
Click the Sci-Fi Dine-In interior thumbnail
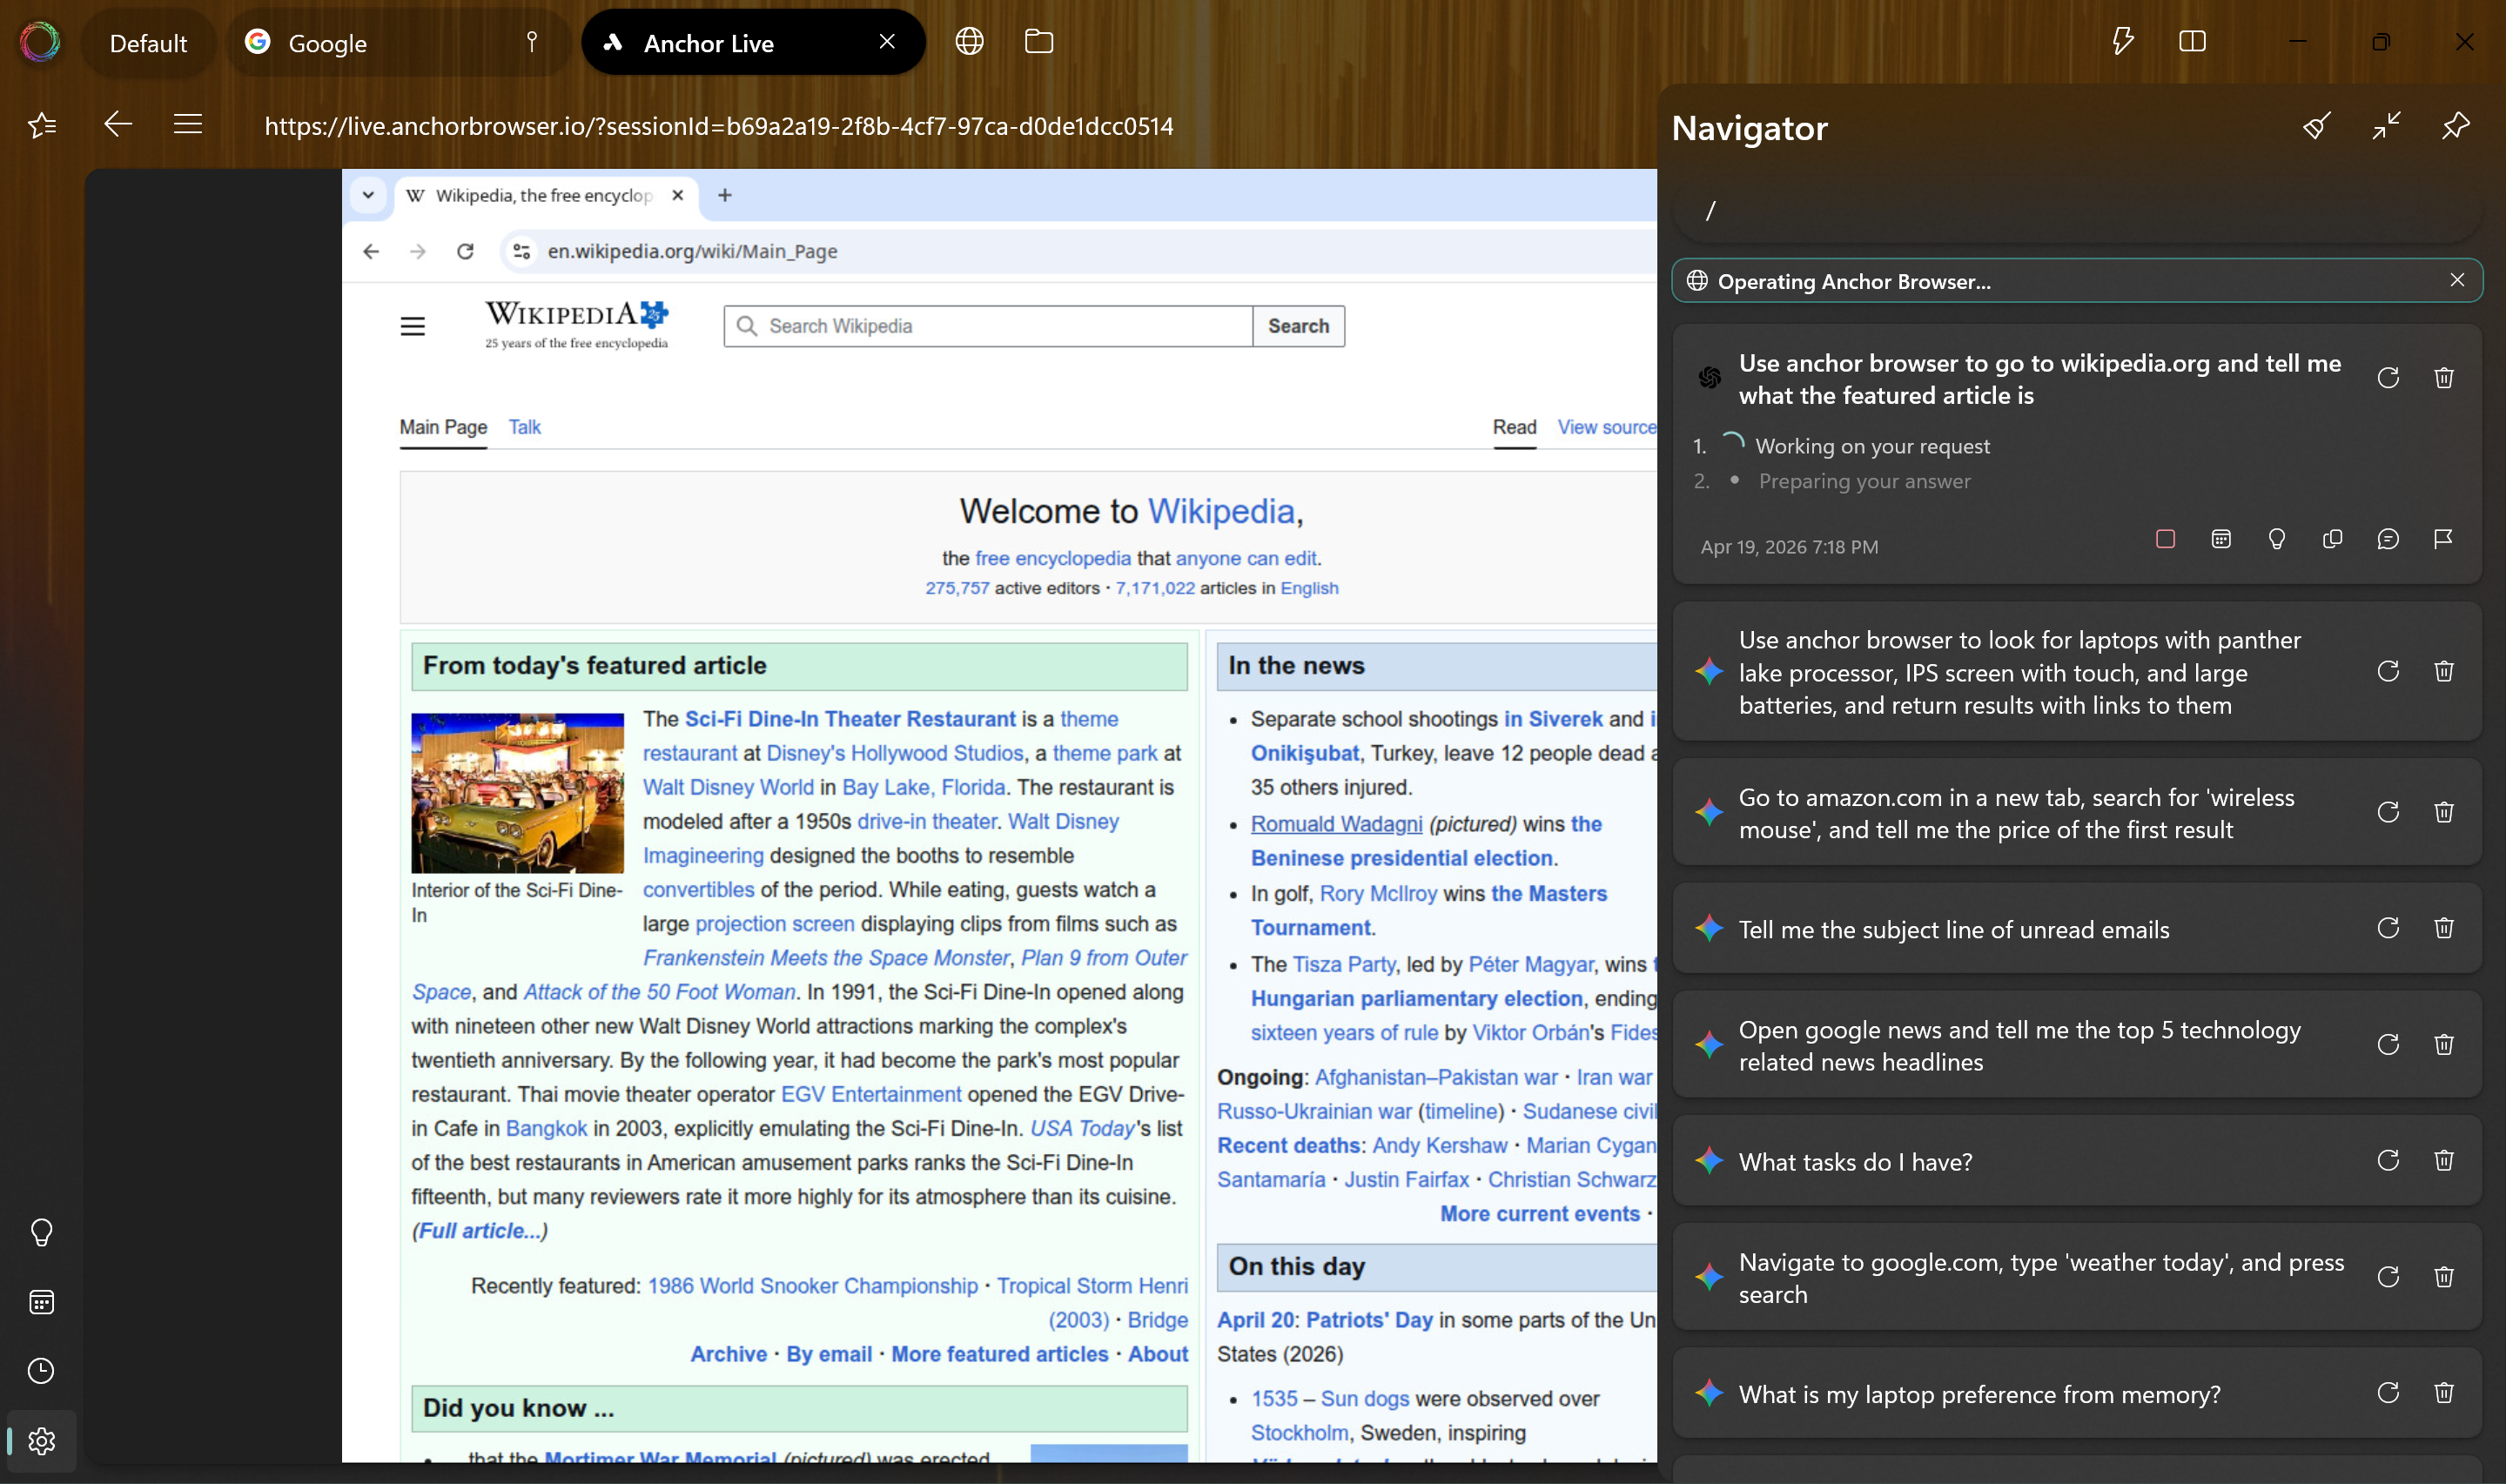(517, 792)
